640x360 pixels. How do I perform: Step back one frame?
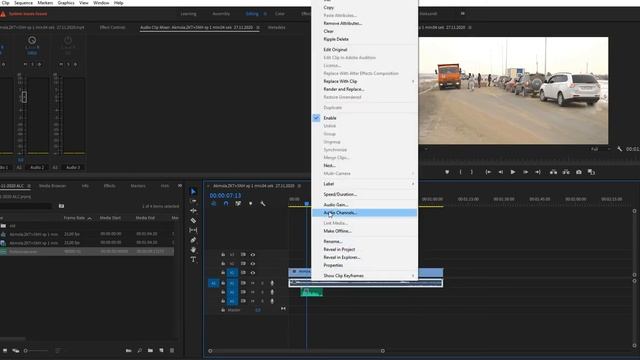[500, 172]
